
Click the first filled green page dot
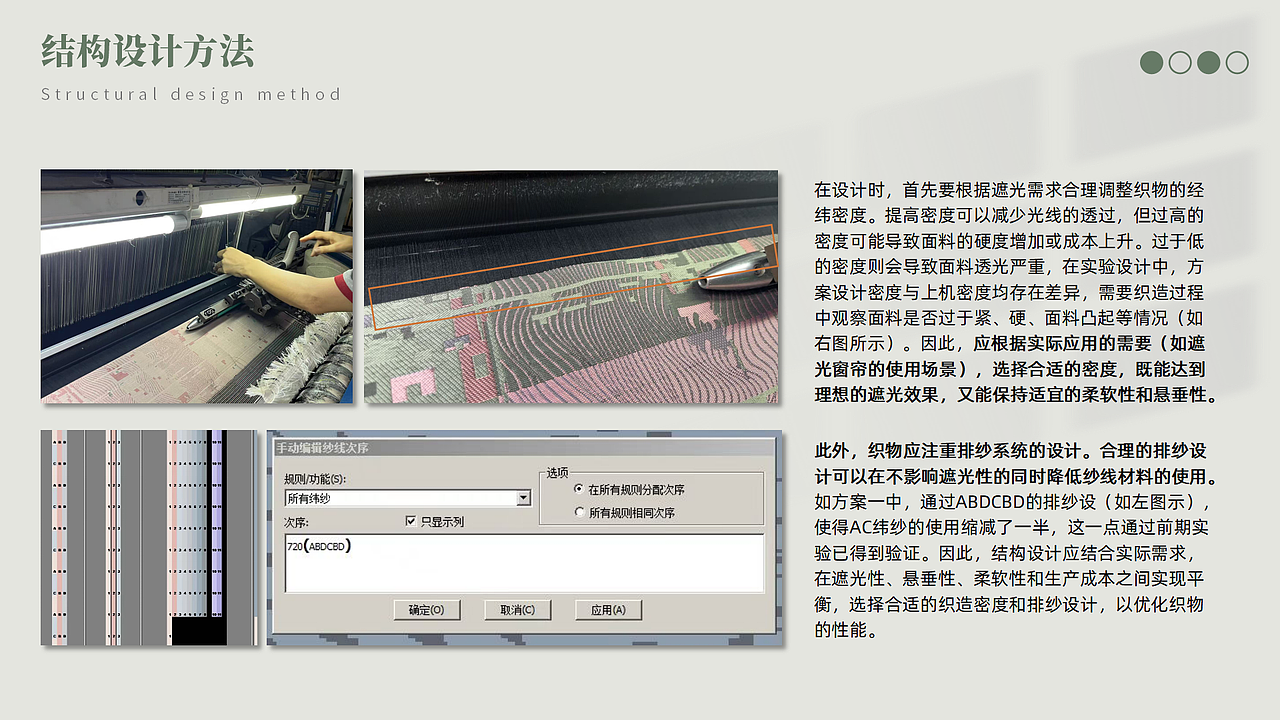click(1152, 62)
